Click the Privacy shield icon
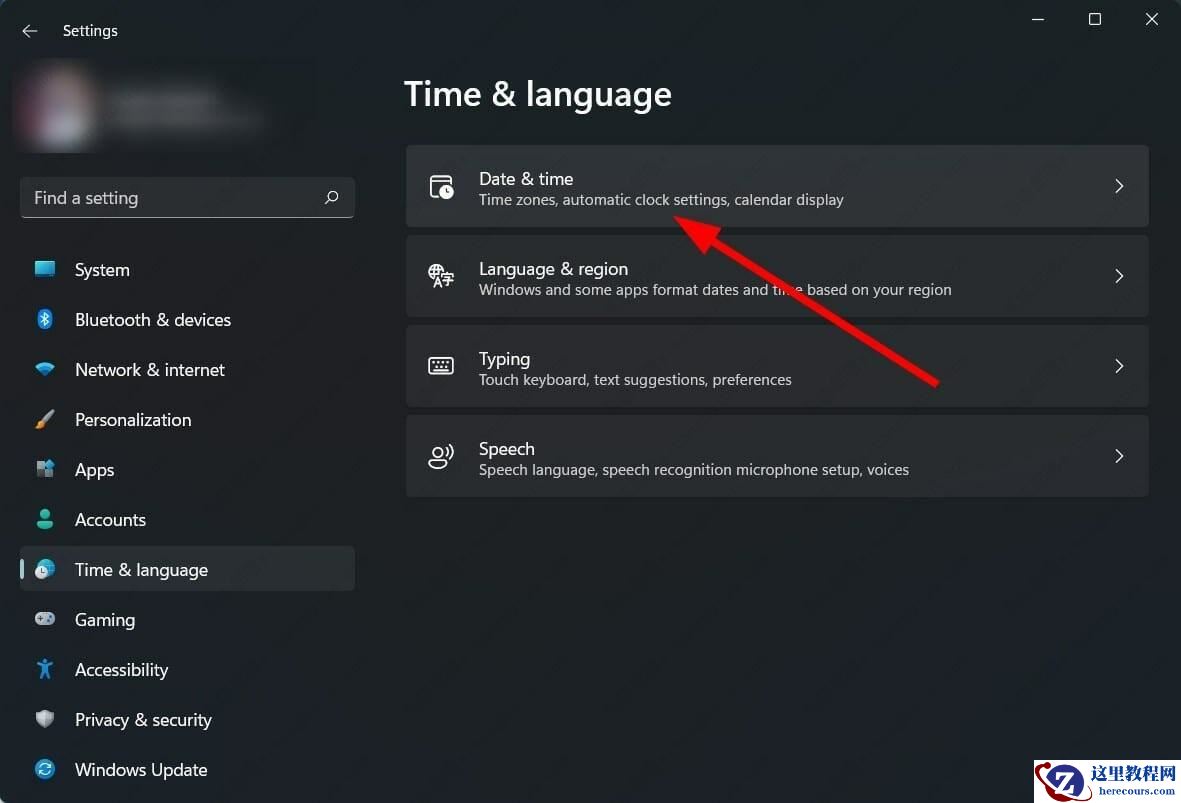1181x803 pixels. point(45,719)
